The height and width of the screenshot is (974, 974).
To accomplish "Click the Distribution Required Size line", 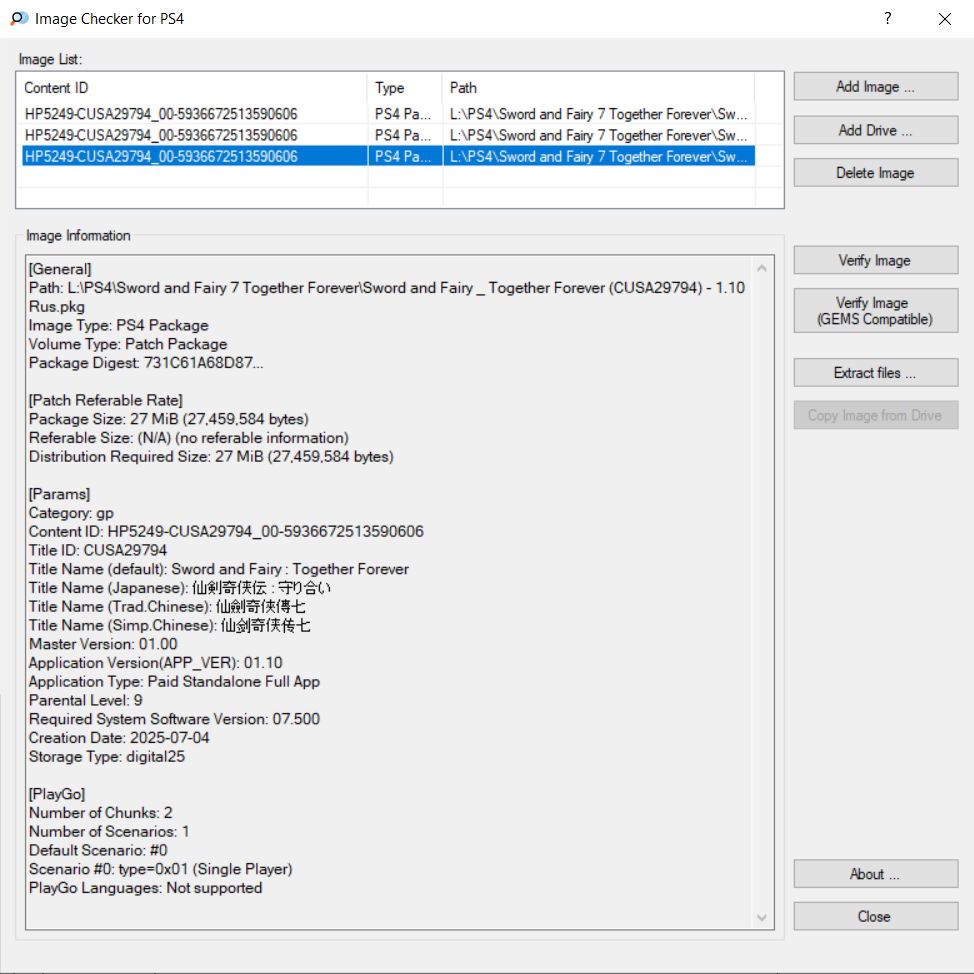I will coord(211,457).
